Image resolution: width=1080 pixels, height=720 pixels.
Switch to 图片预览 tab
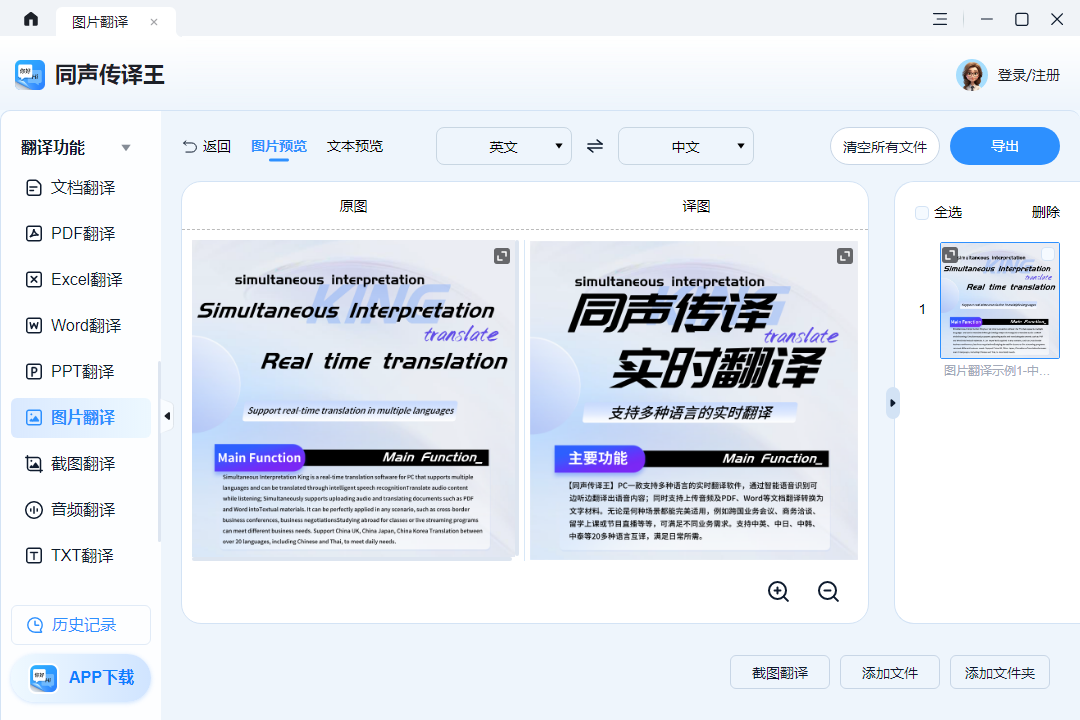point(279,146)
